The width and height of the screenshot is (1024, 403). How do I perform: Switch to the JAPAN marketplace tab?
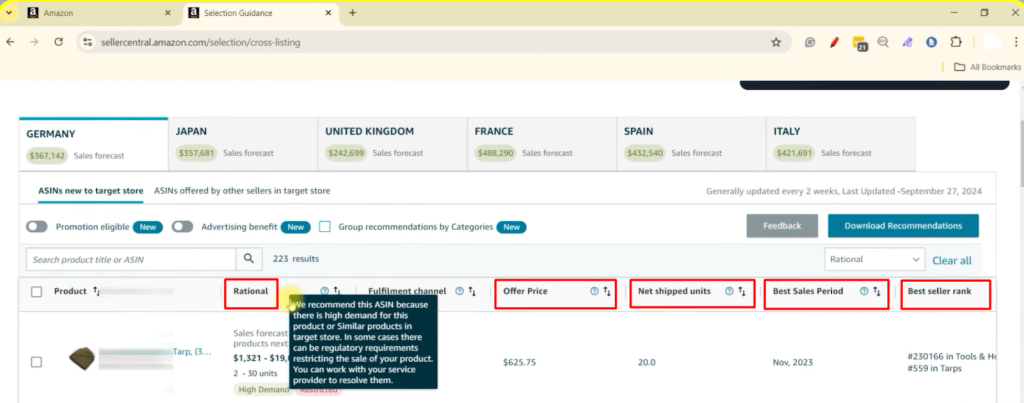tap(242, 144)
